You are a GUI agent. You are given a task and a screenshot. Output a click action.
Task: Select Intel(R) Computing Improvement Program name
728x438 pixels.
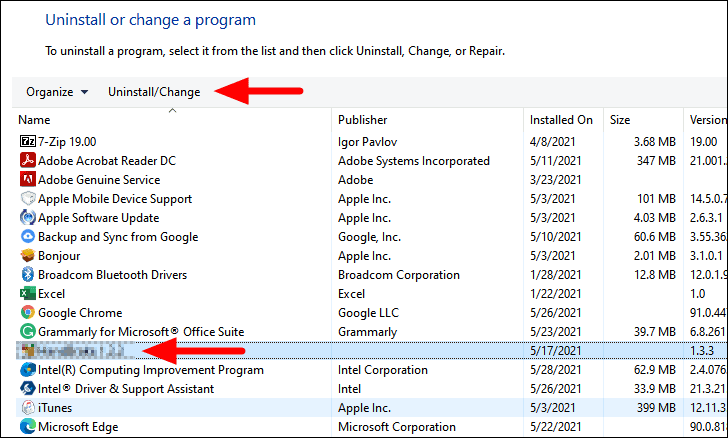[x=151, y=370]
